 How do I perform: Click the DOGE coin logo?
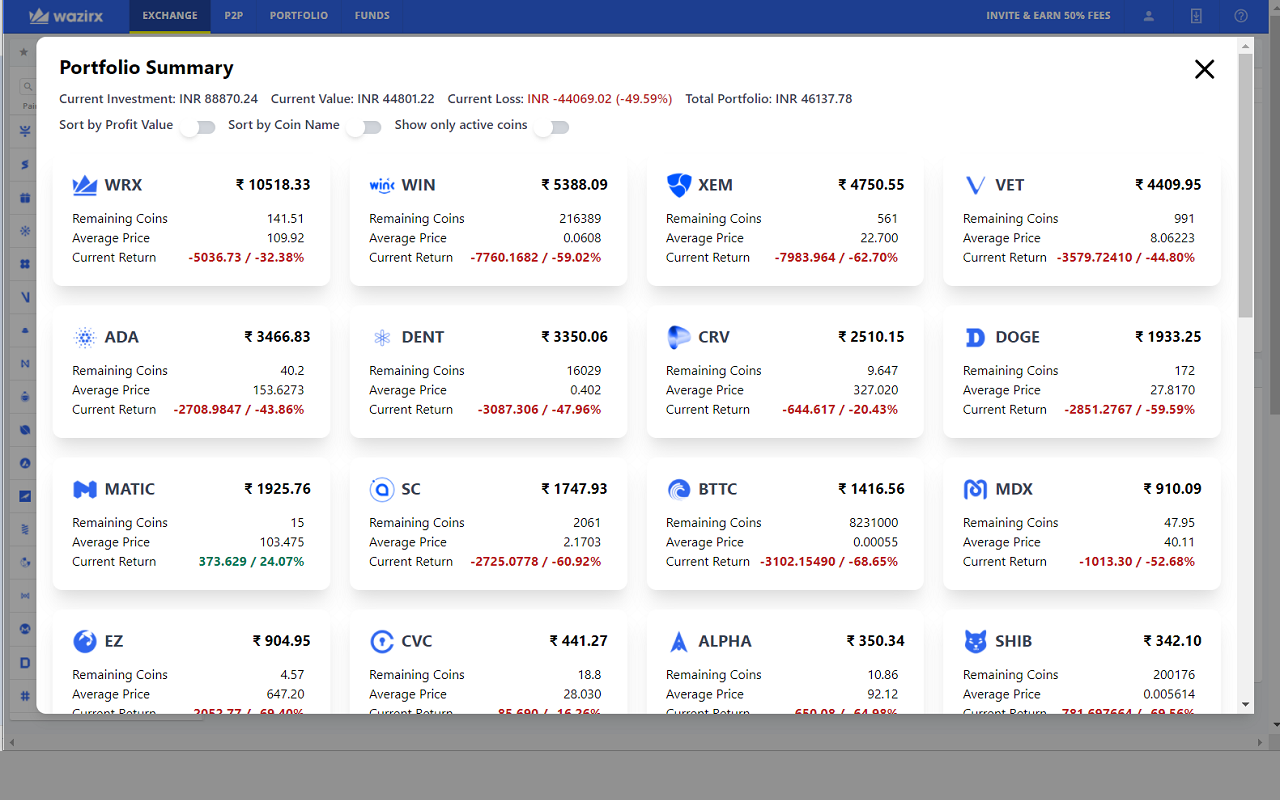975,337
